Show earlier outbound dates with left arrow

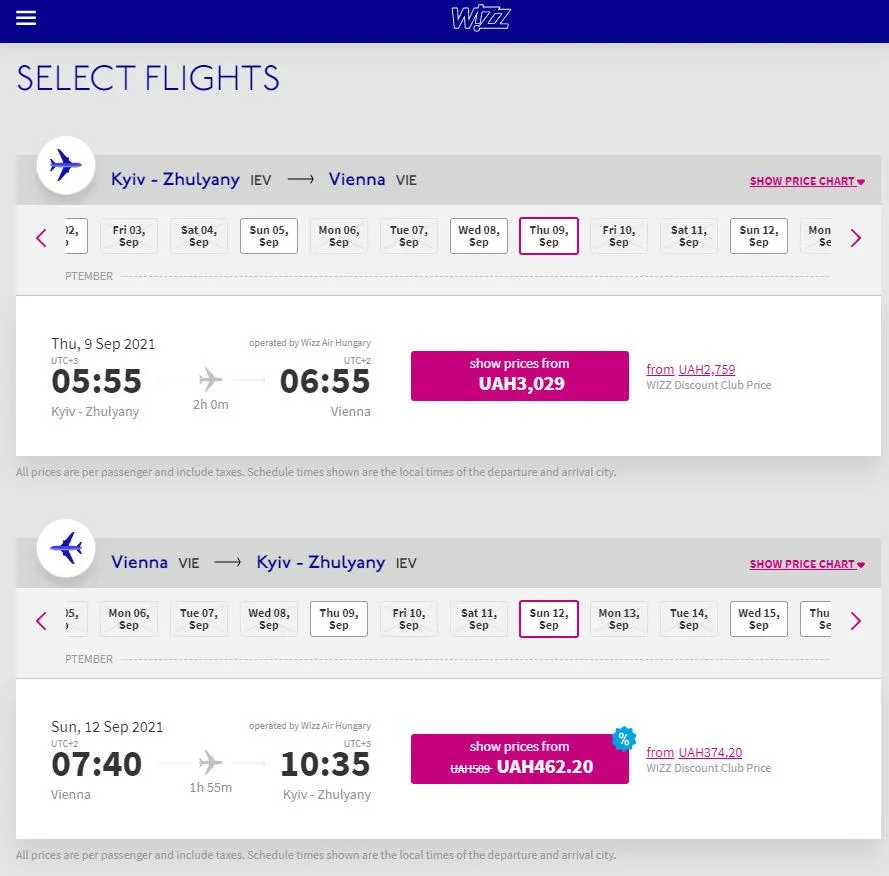pyautogui.click(x=41, y=238)
